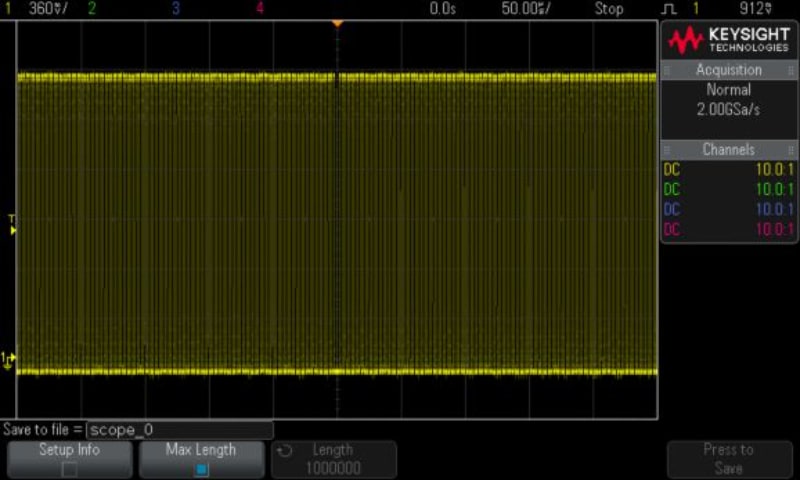Click the 2.00GSa/s sample rate text
Viewport: 800px width, 480px height.
729,109
